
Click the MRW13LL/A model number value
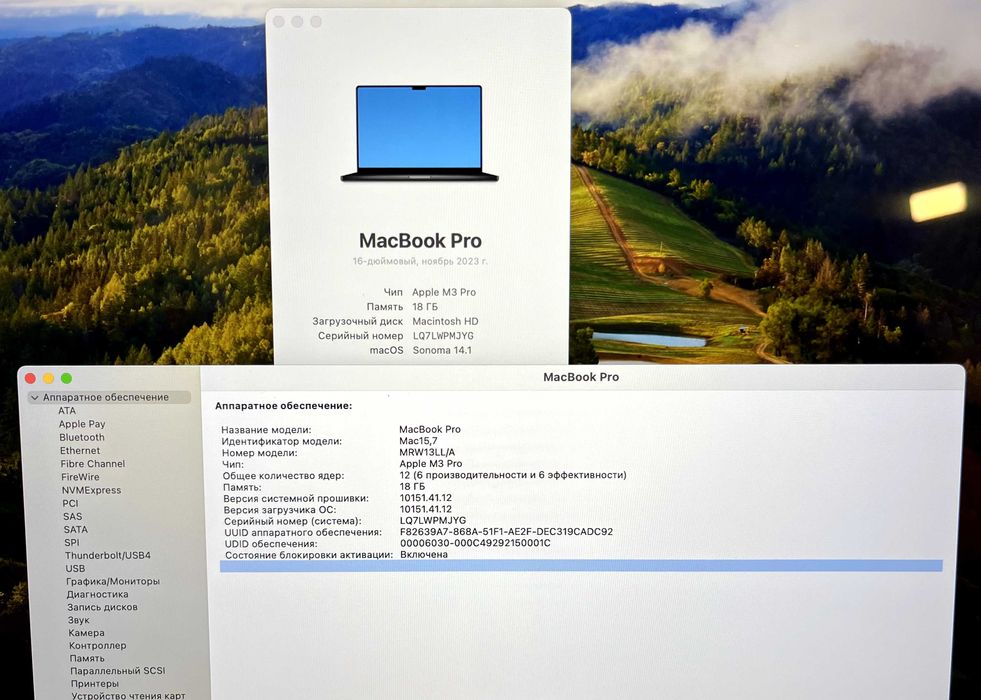[x=427, y=452]
